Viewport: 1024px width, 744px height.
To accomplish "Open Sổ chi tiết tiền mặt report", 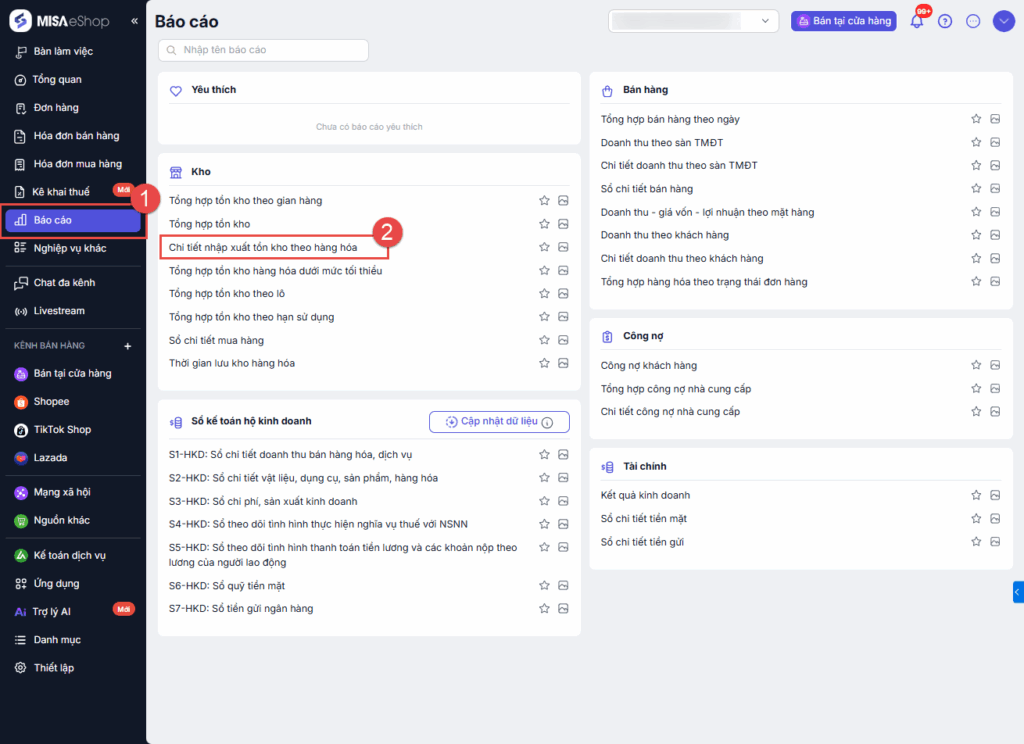I will pos(643,519).
